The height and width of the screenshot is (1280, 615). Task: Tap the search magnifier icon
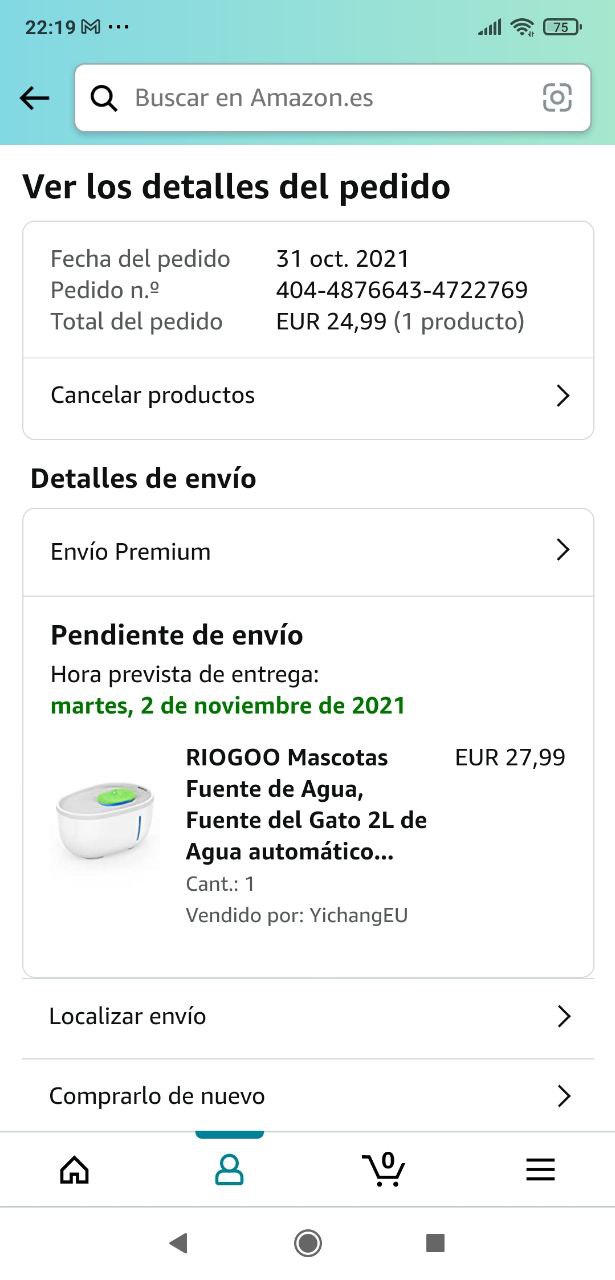pos(104,98)
